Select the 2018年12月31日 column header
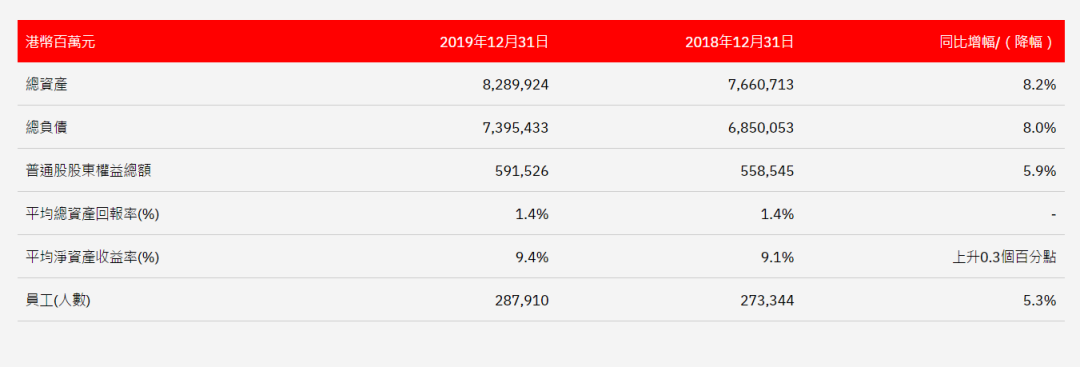 click(x=739, y=42)
